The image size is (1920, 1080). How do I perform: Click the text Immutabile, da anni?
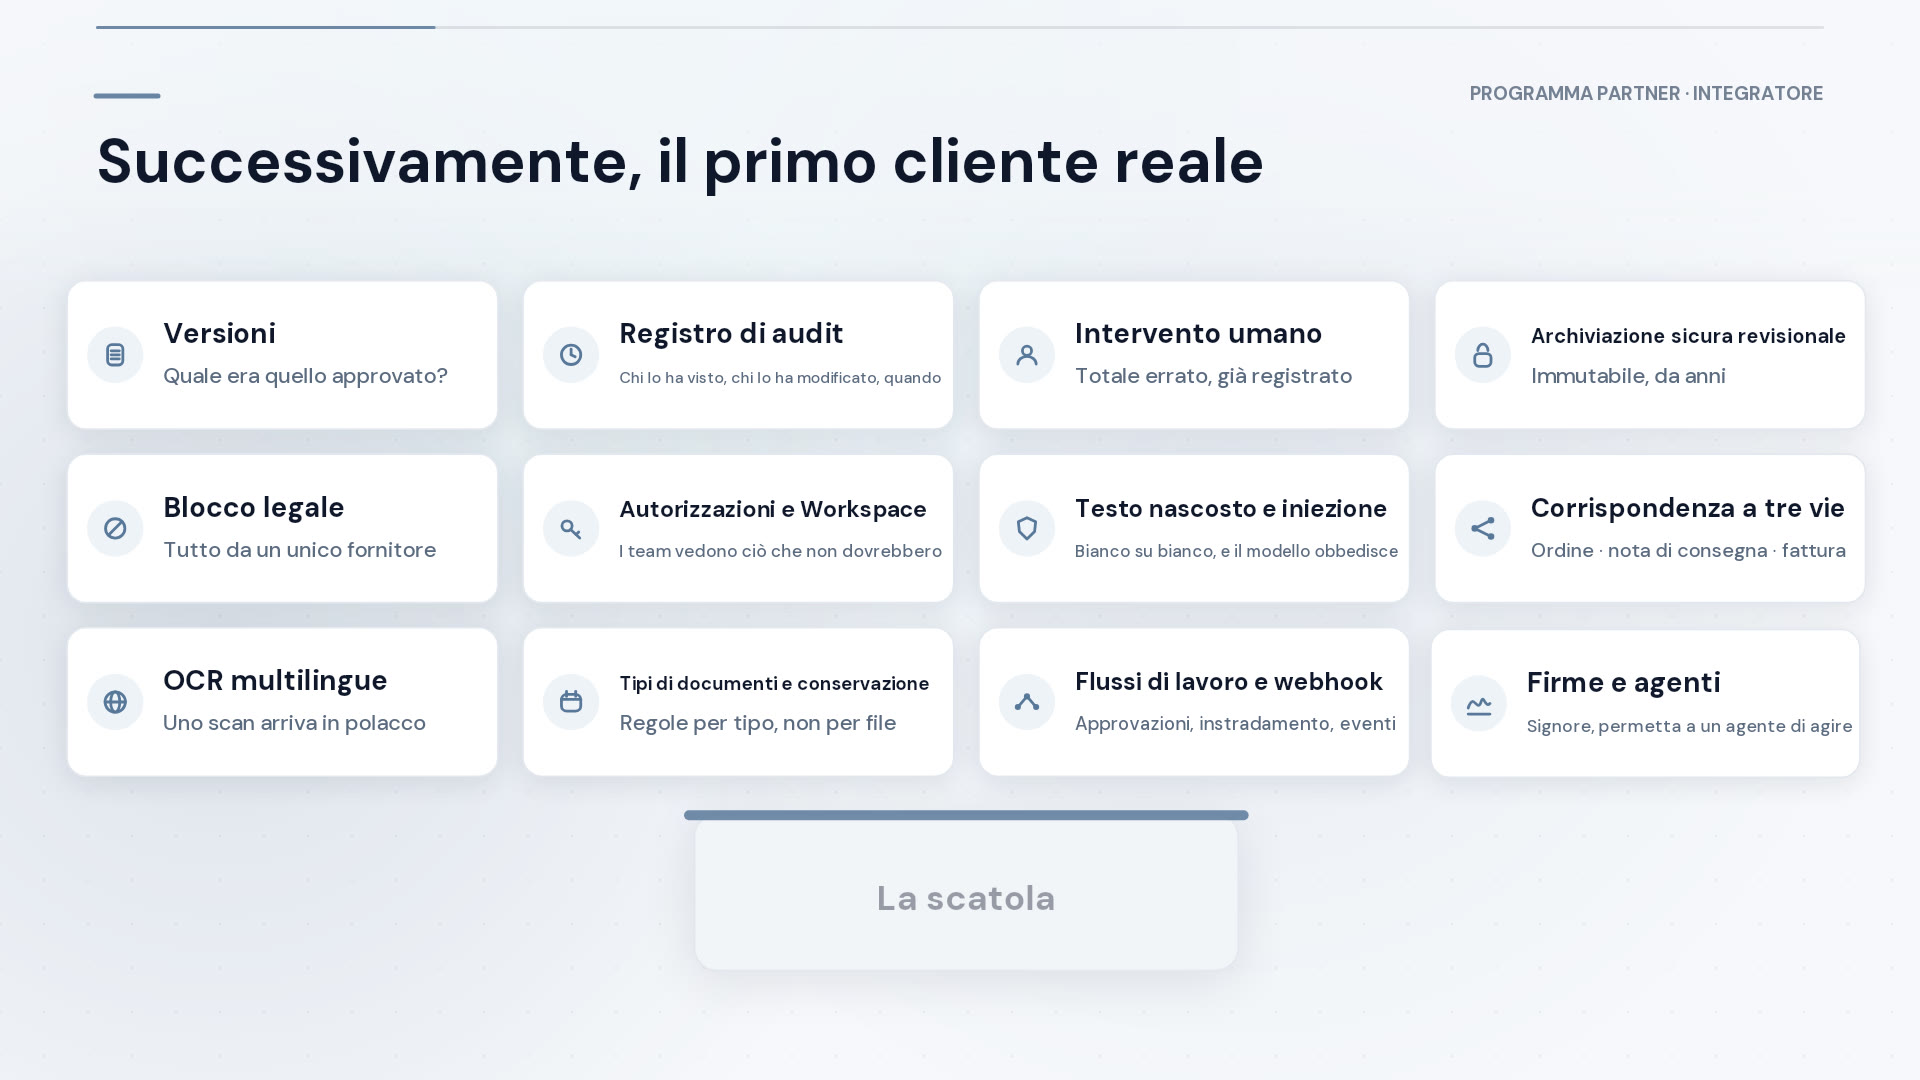pos(1628,376)
